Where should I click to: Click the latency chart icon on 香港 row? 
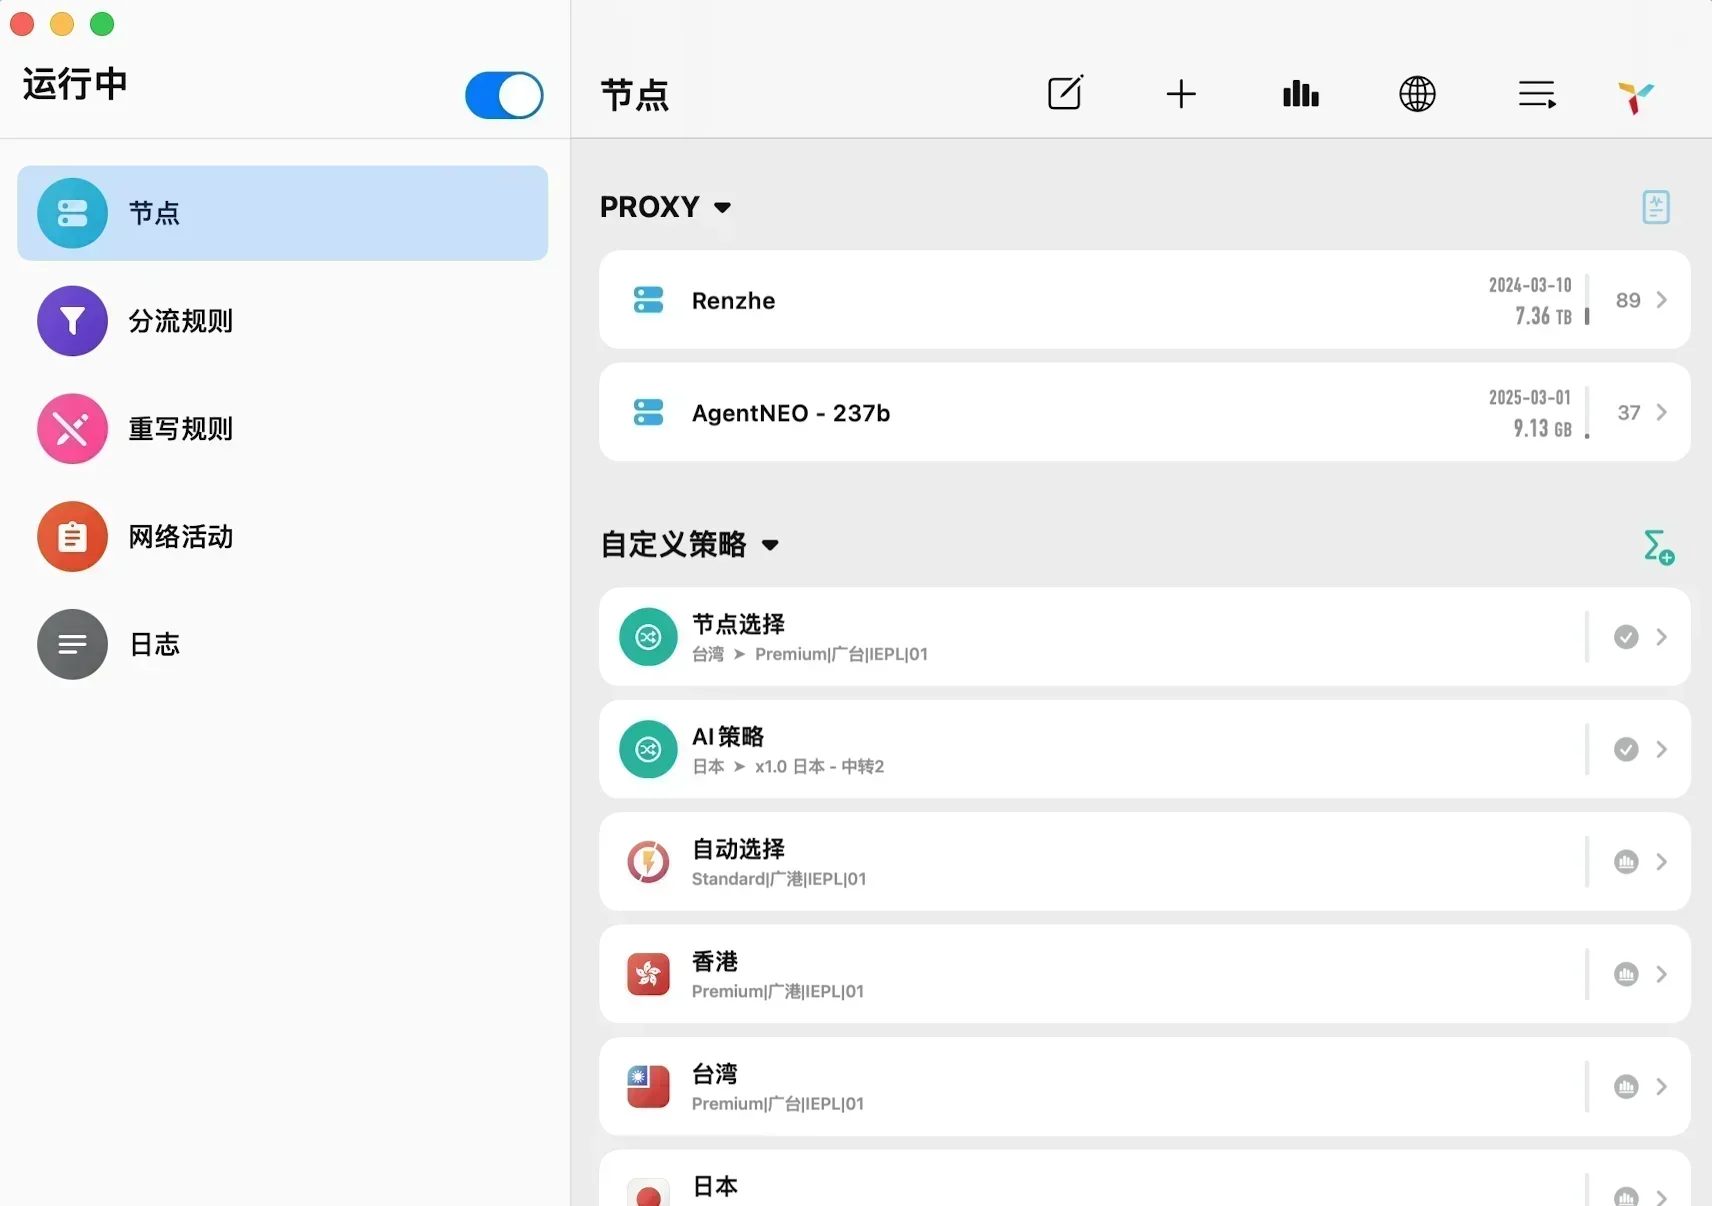[1626, 974]
